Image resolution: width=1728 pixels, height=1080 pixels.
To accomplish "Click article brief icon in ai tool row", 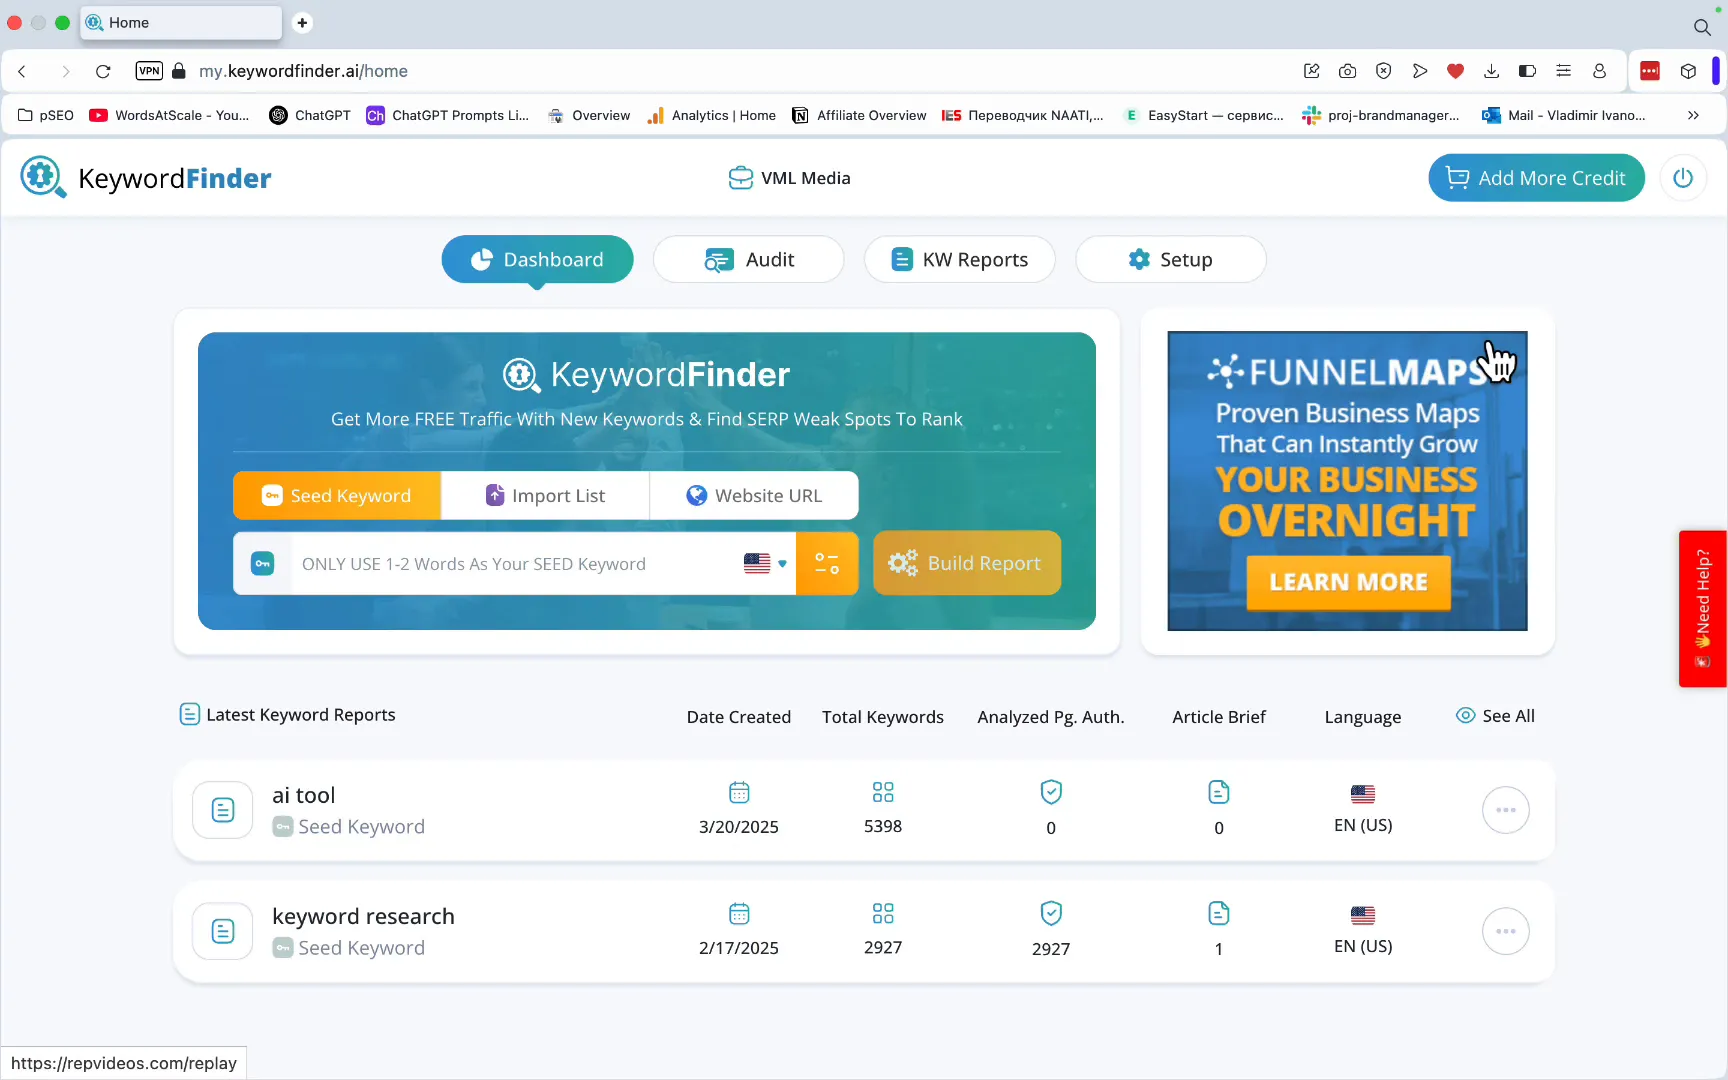I will click(x=1219, y=792).
